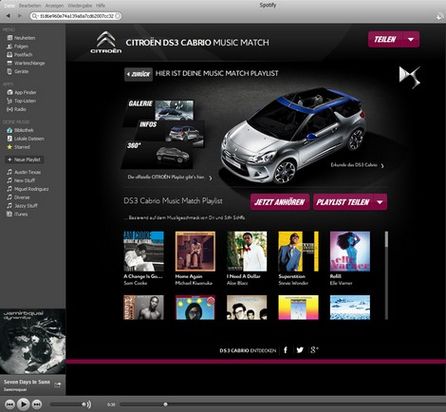Click the Michael Kiwanuka artist name
Viewport: 446px width, 412px height.
tap(194, 283)
